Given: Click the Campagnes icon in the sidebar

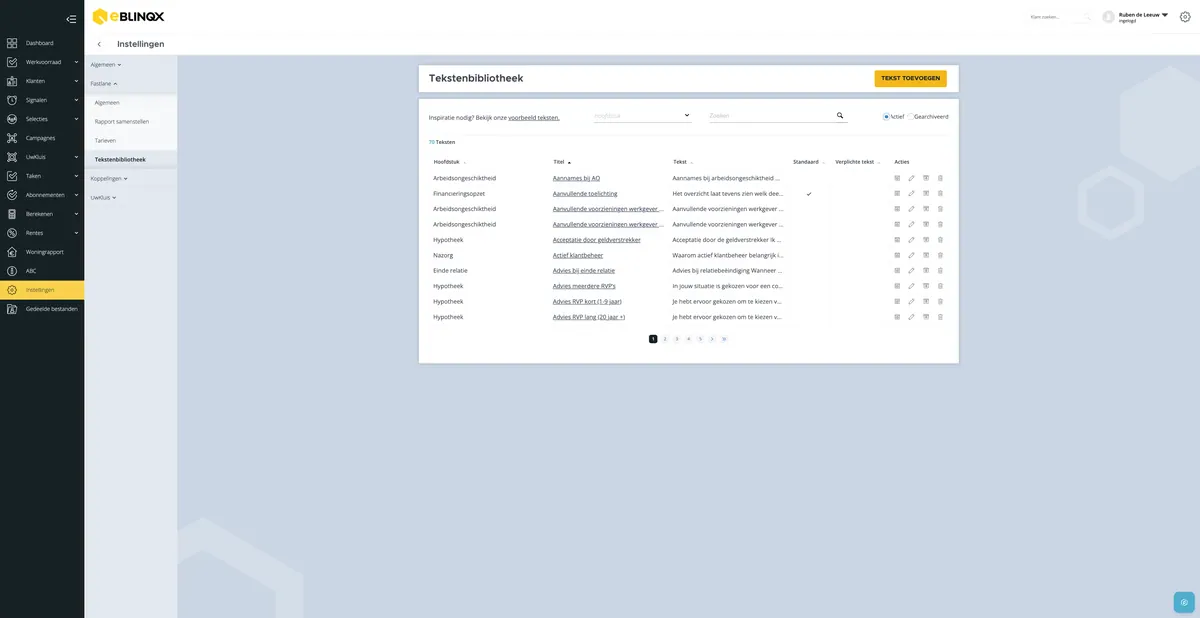Looking at the screenshot, I should pos(11,138).
